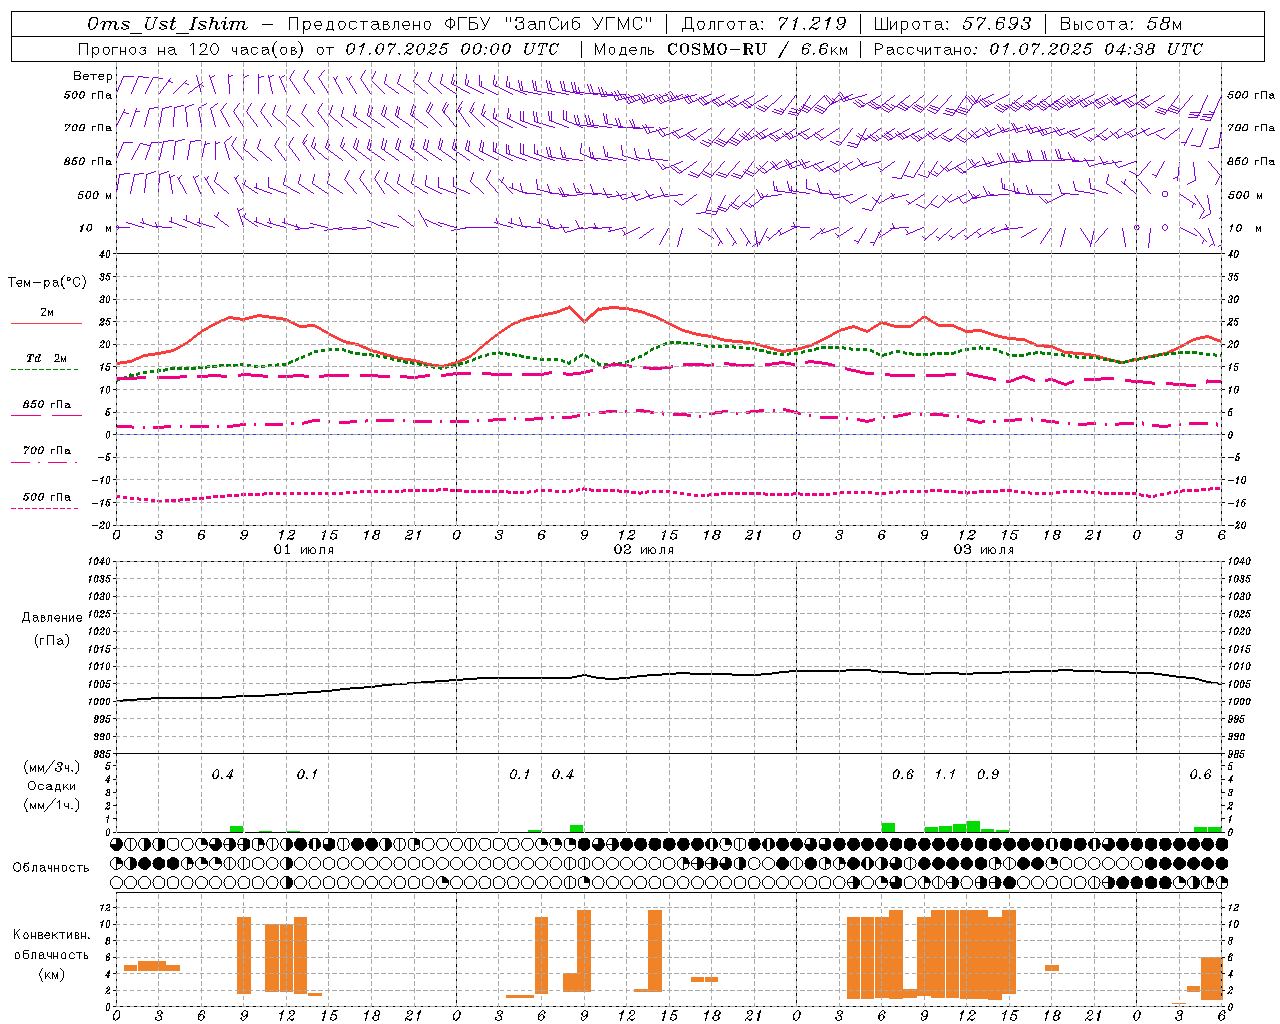Click the Осадки panel label
Image resolution: width=1280 pixels, height=1024 pixels.
tap(51, 786)
